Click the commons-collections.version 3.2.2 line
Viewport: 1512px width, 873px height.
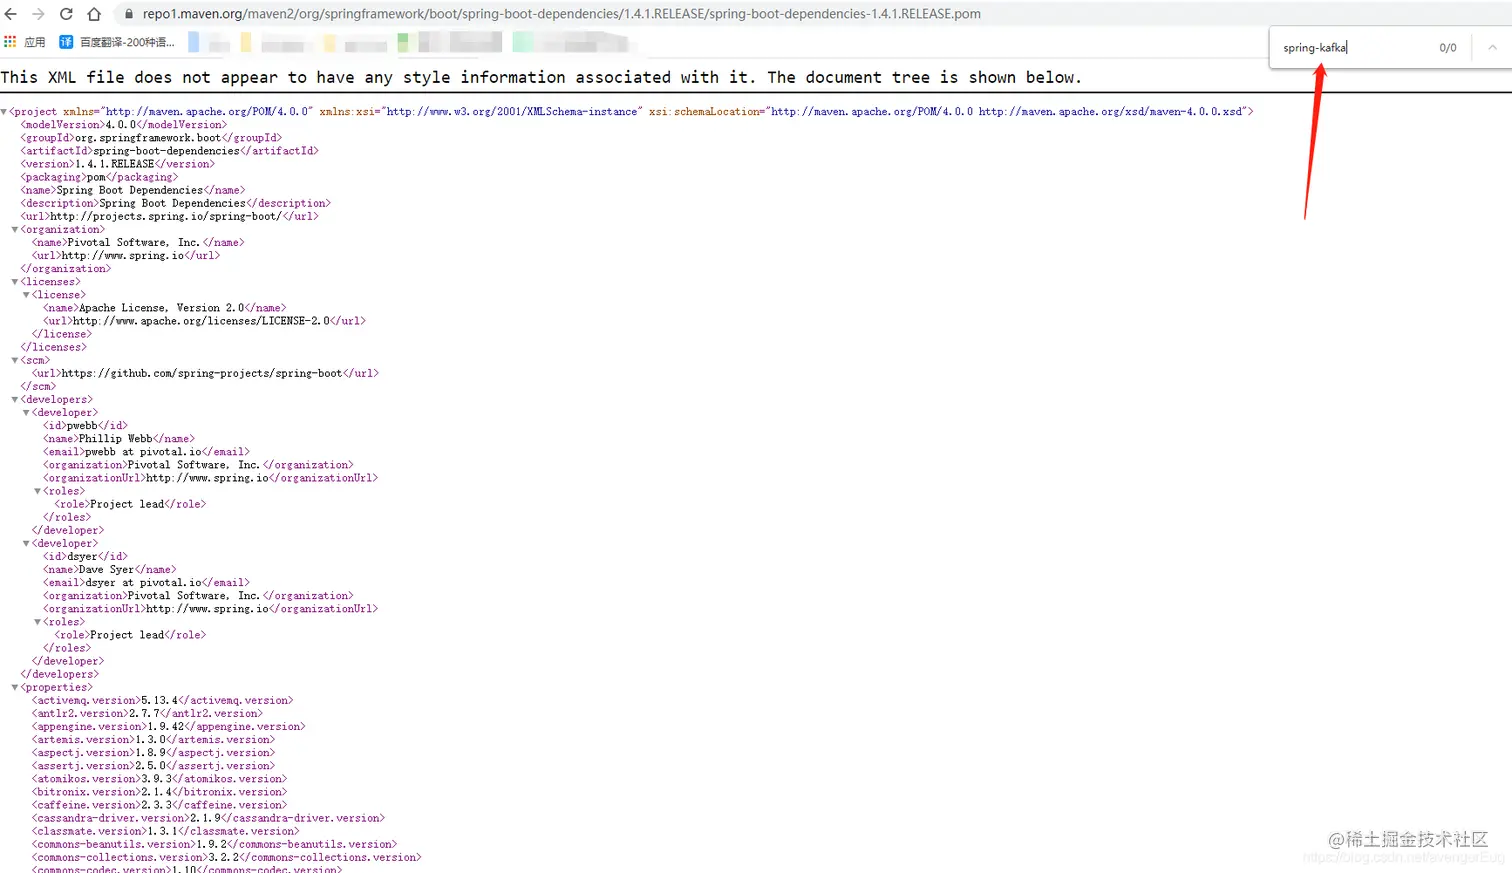click(x=226, y=856)
